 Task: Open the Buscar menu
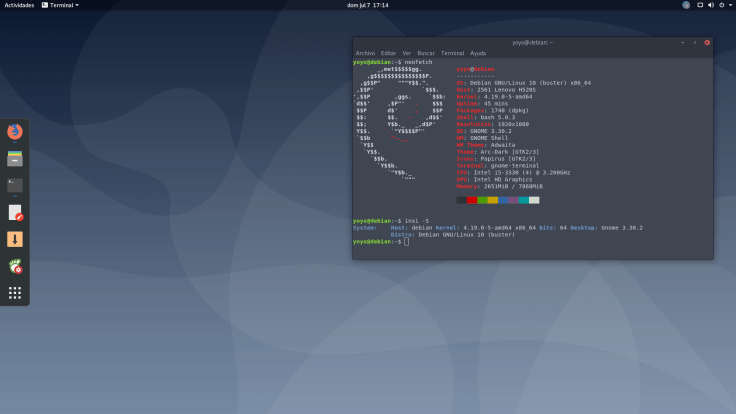point(426,53)
